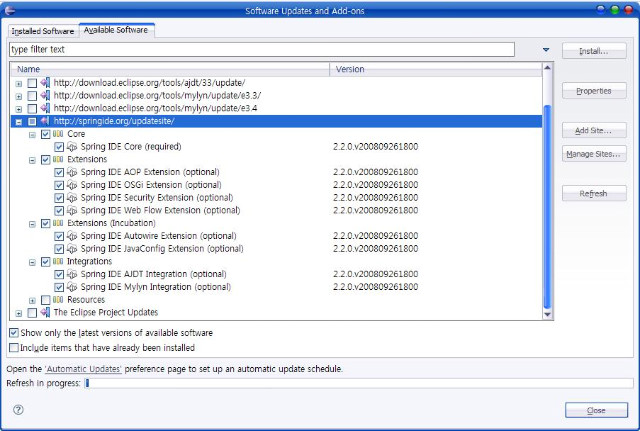The image size is (640, 431).
Task: Click the ajdt/33/update site icon
Action: [45, 83]
